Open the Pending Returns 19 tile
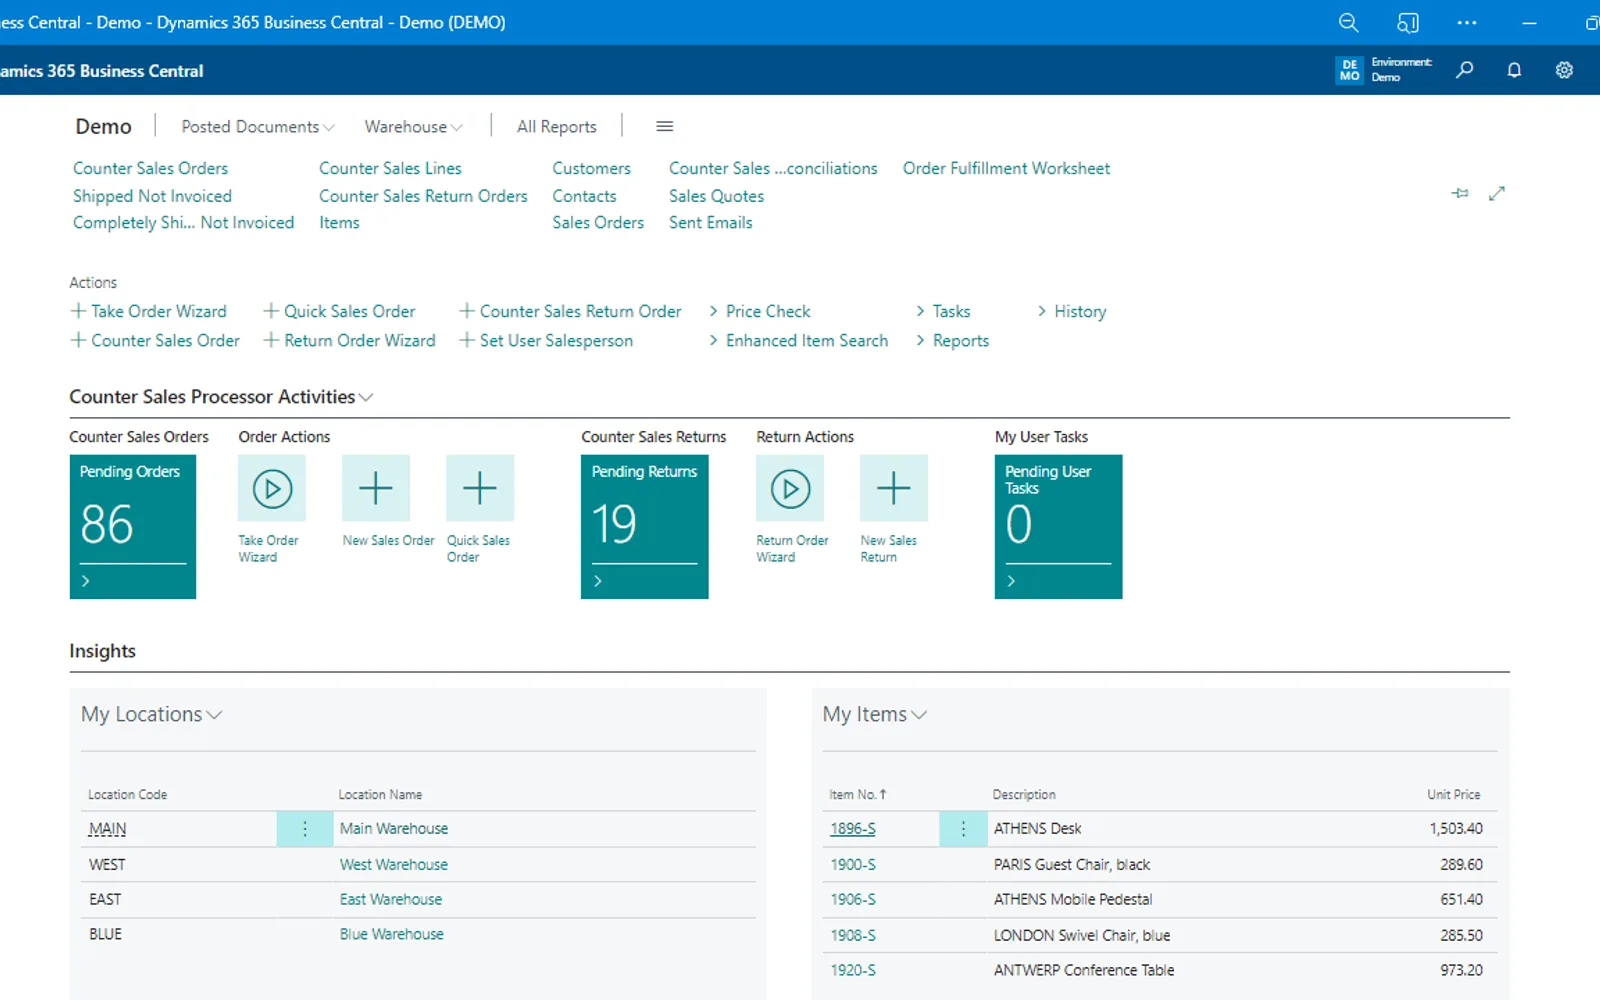The height and width of the screenshot is (1000, 1600). [644, 527]
